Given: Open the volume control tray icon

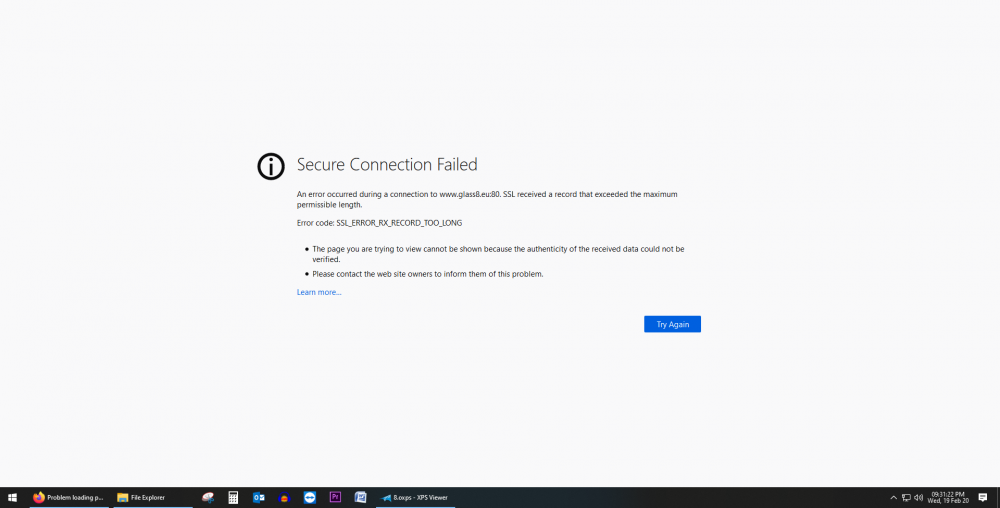Looking at the screenshot, I should click(x=918, y=497).
